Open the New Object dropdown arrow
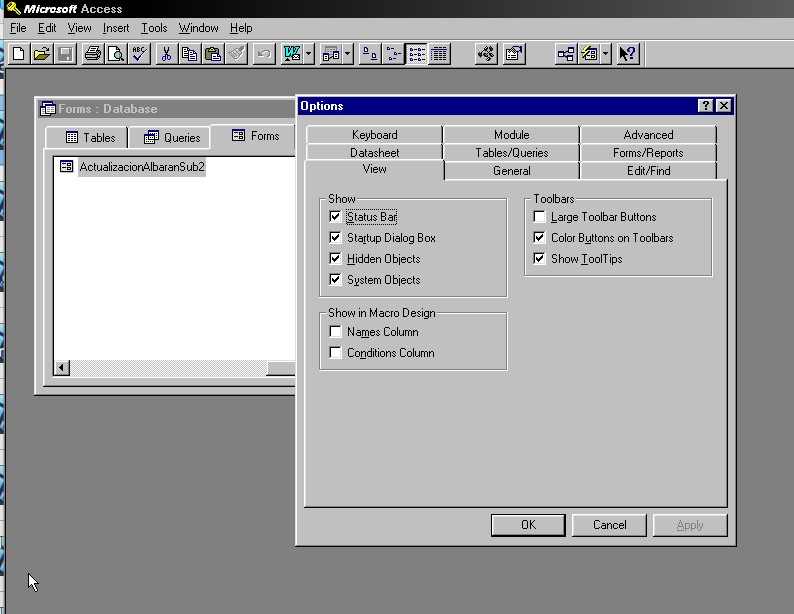 pyautogui.click(x=605, y=54)
